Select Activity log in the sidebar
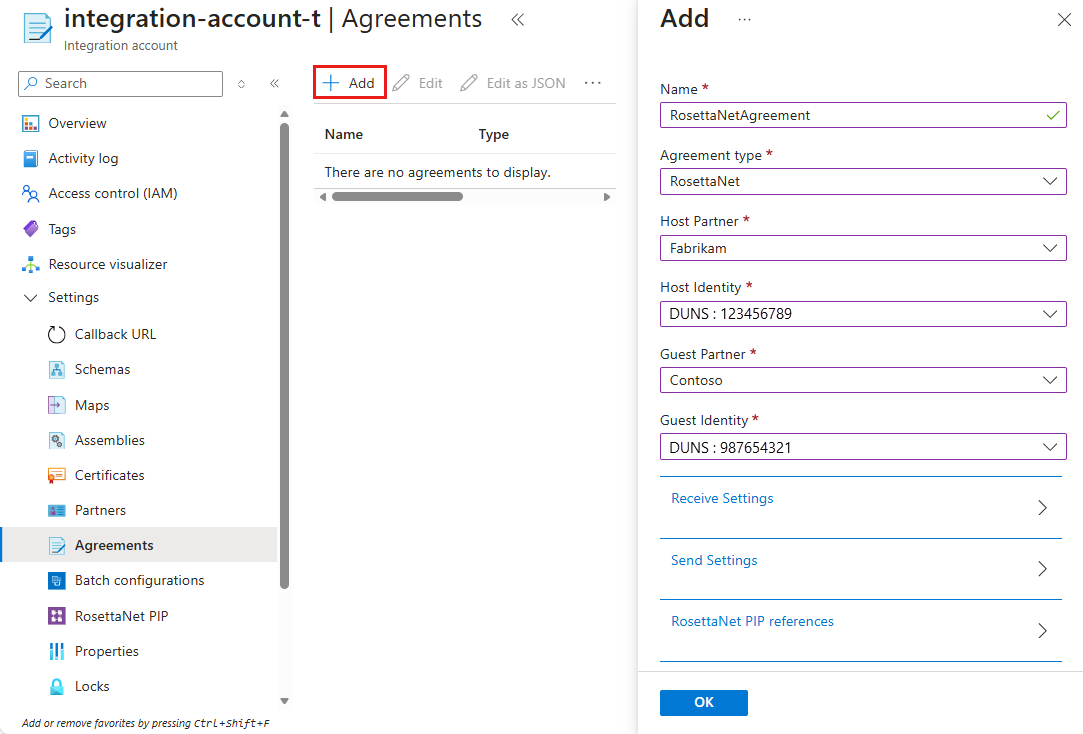 pyautogui.click(x=83, y=159)
